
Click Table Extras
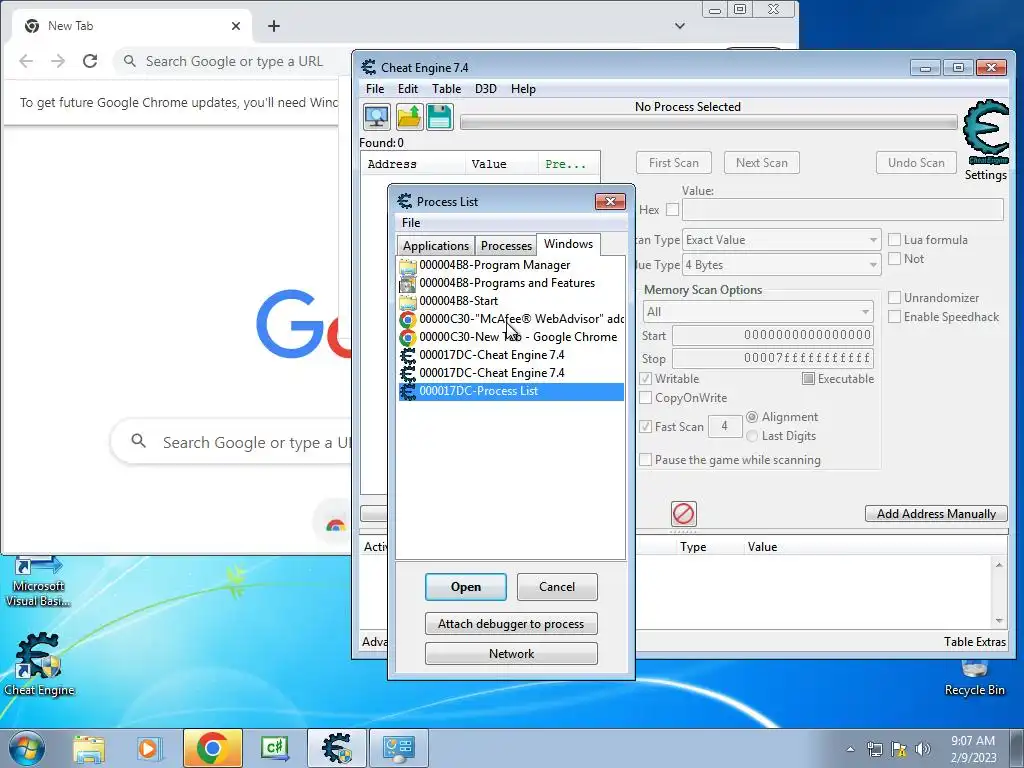[974, 642]
